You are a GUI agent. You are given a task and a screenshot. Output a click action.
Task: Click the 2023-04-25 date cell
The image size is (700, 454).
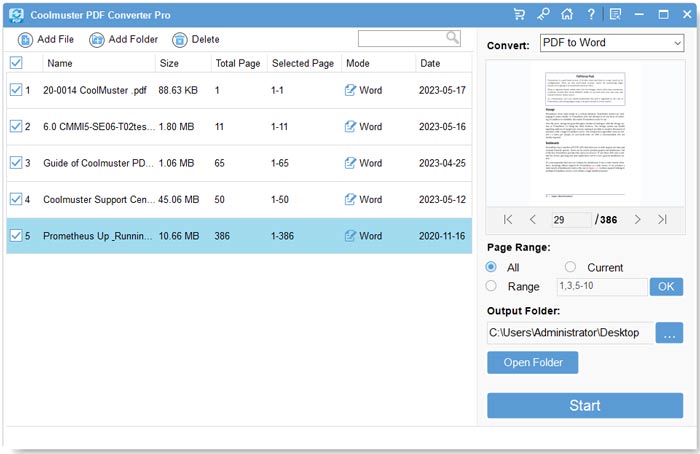coord(442,163)
